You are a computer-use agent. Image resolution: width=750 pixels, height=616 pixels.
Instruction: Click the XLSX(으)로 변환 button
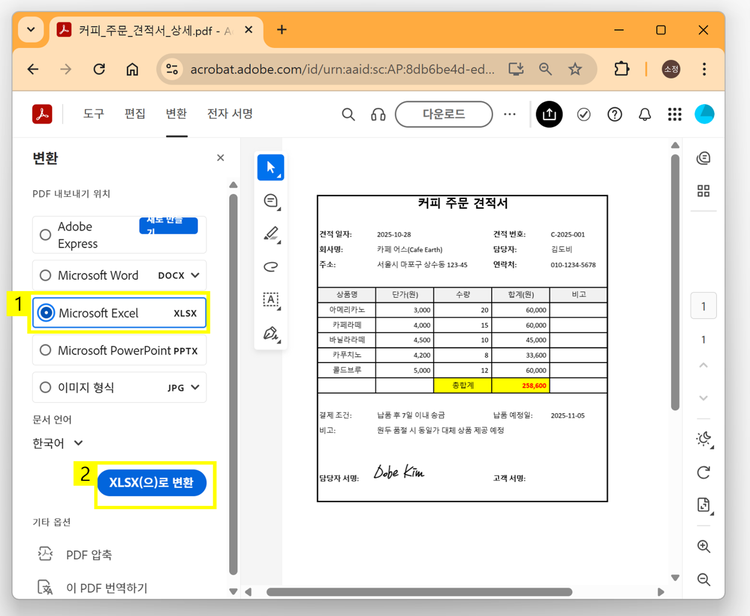tap(152, 483)
